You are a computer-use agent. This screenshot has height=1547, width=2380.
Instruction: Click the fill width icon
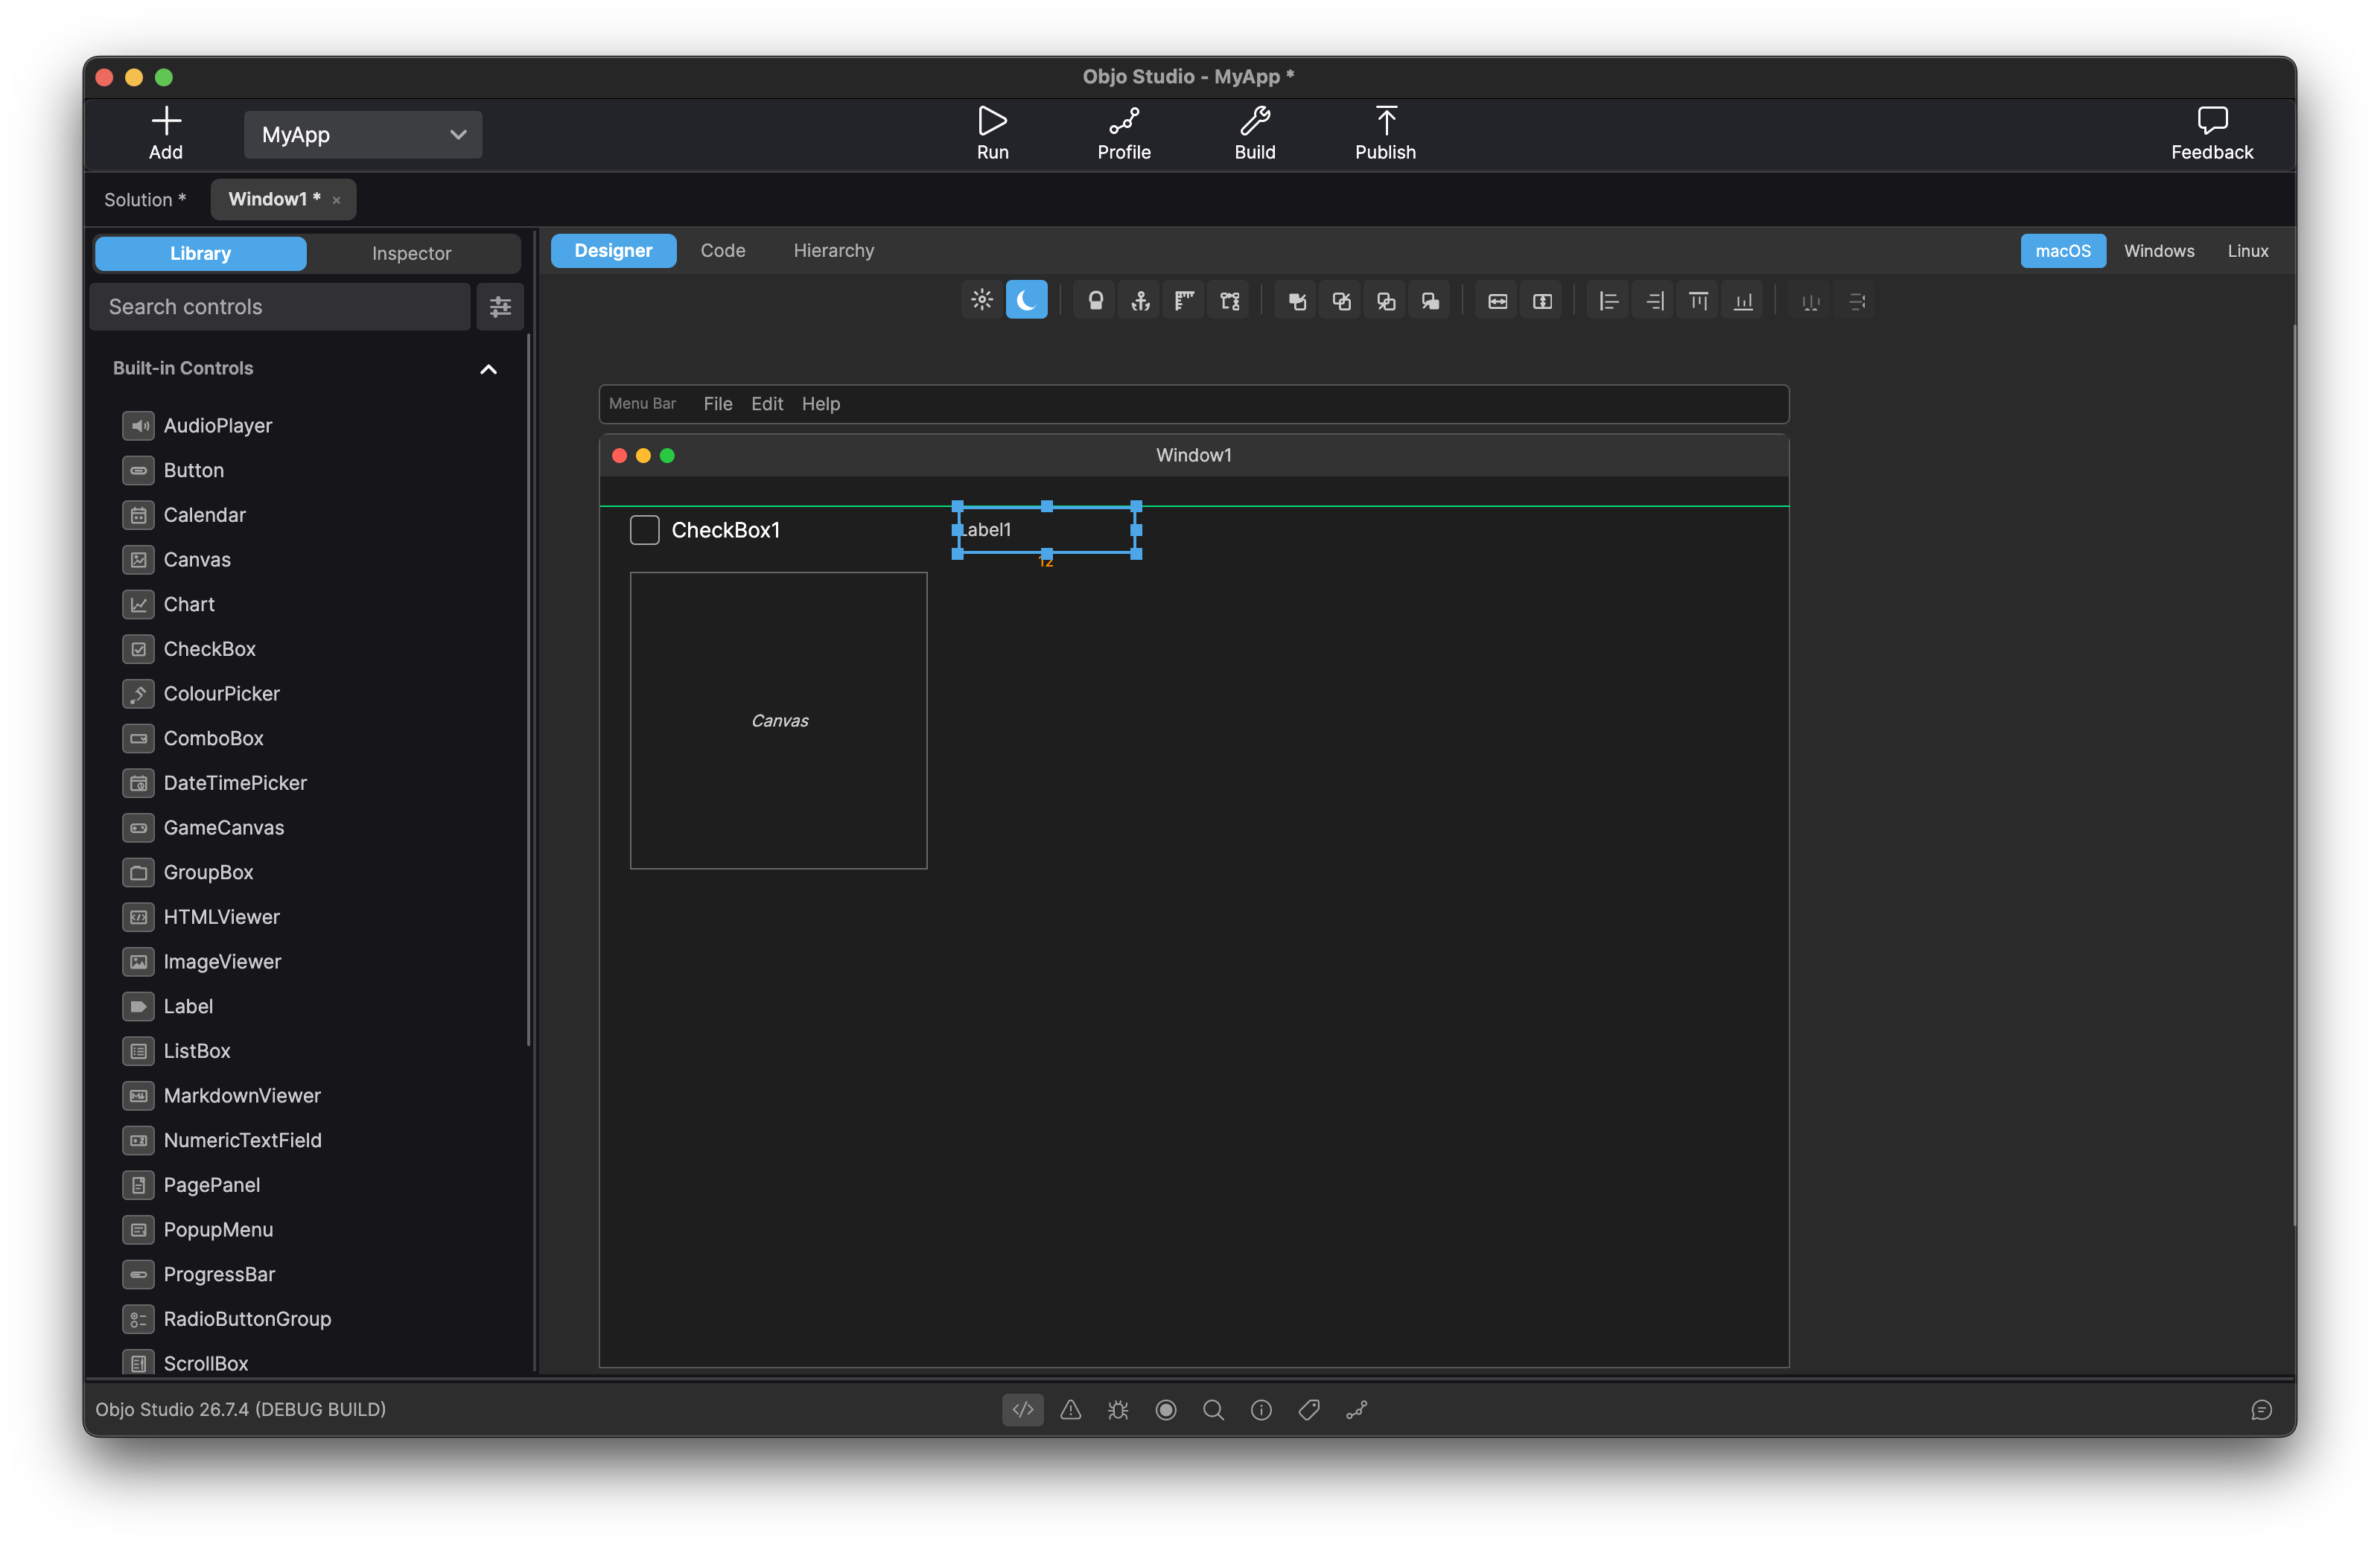(x=1498, y=301)
